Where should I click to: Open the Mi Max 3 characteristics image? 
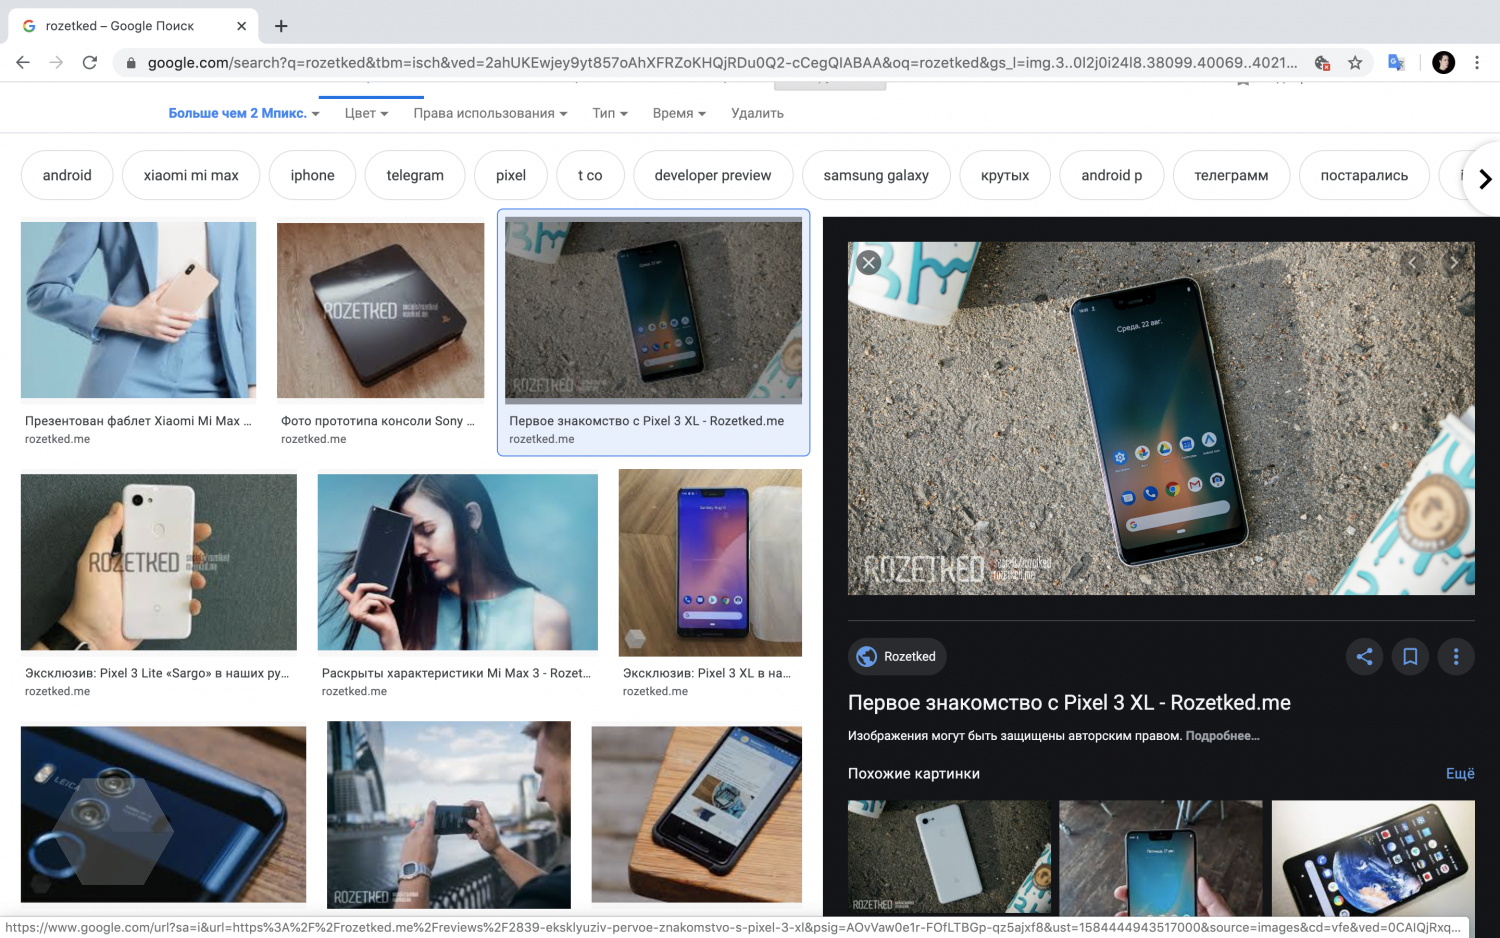coord(457,562)
